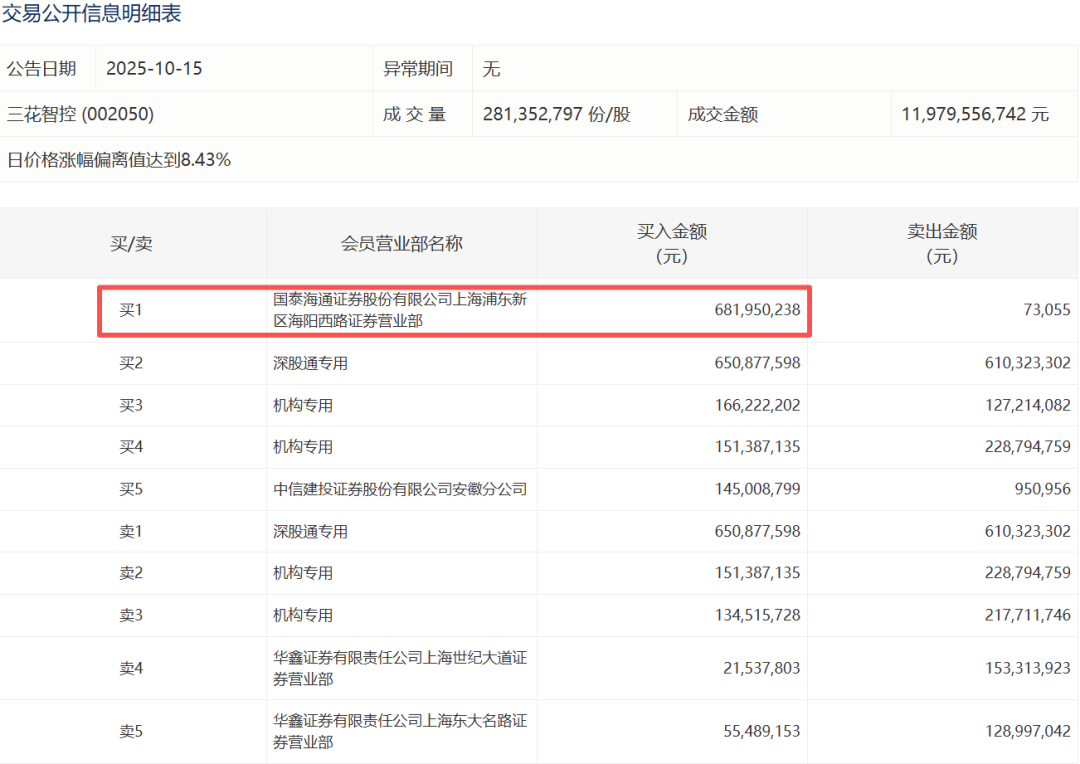Select the announcement date 2025-10-15

pyautogui.click(x=154, y=69)
